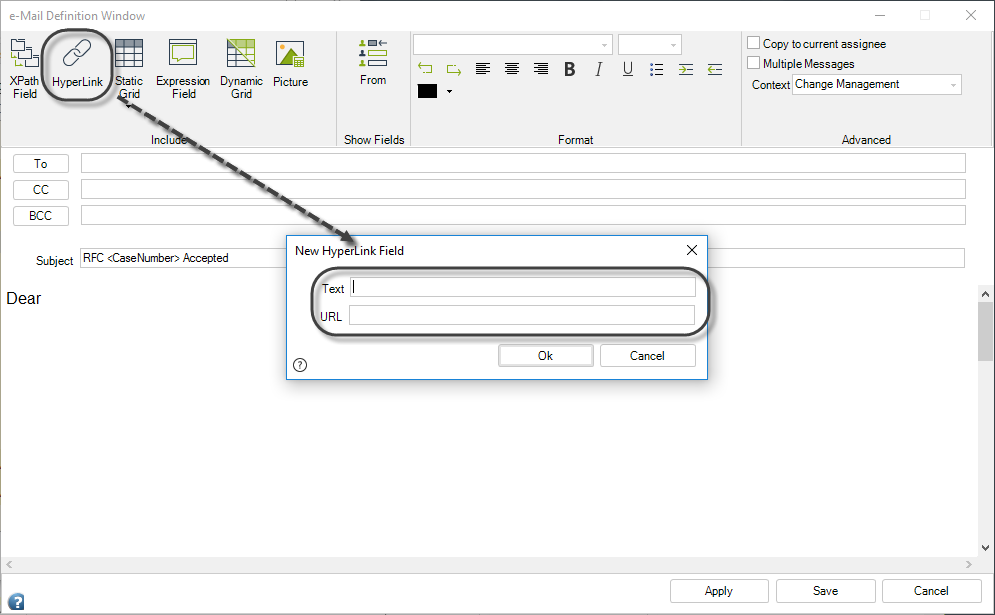Confirm the hyperlink with Ok
The height and width of the screenshot is (615, 995).
[546, 355]
